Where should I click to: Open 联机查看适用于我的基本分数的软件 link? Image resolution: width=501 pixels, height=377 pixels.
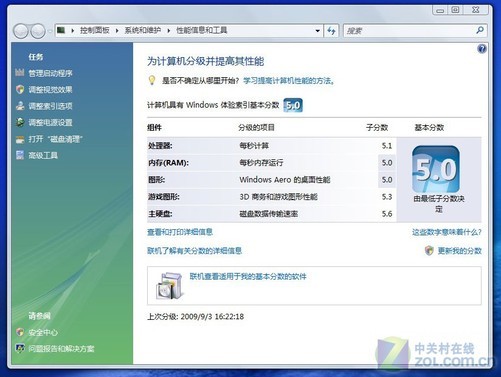[248, 276]
